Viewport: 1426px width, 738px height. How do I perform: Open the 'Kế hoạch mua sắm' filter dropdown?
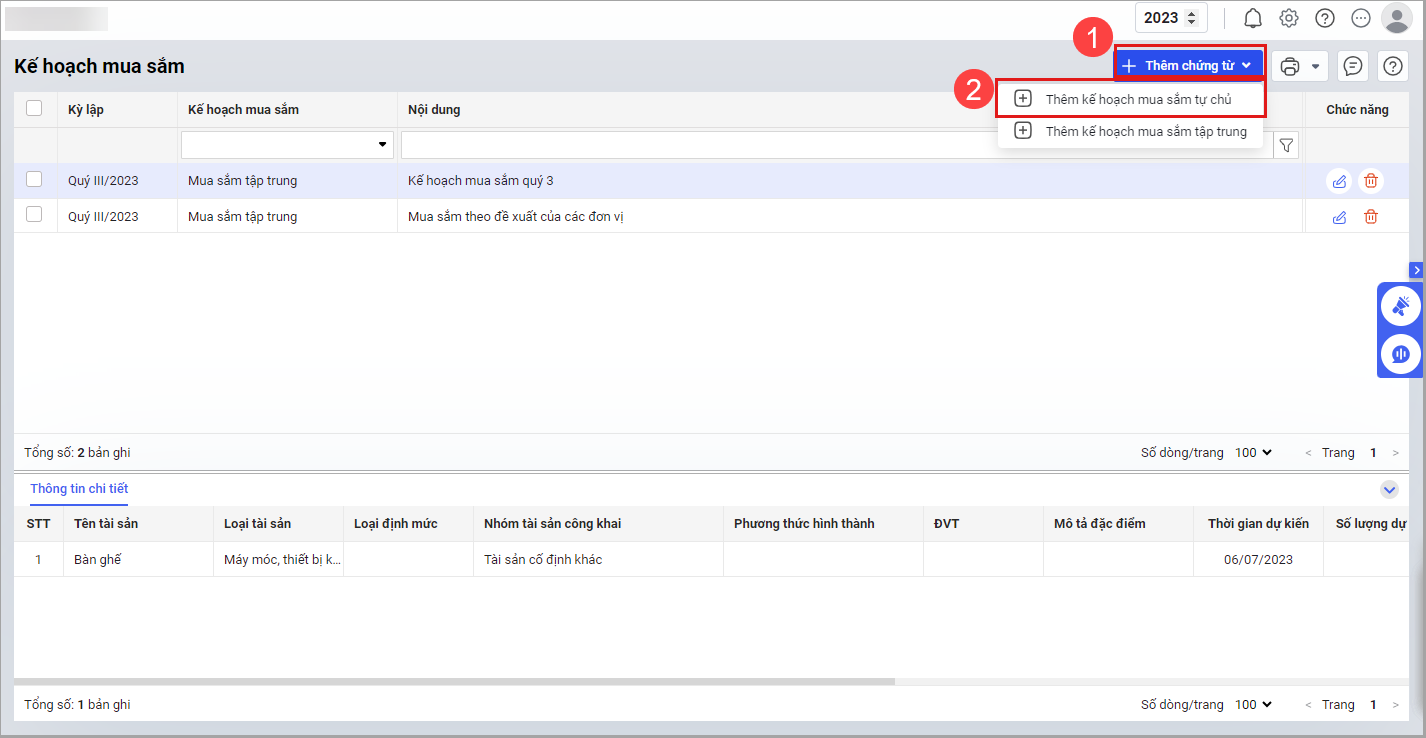pos(287,145)
